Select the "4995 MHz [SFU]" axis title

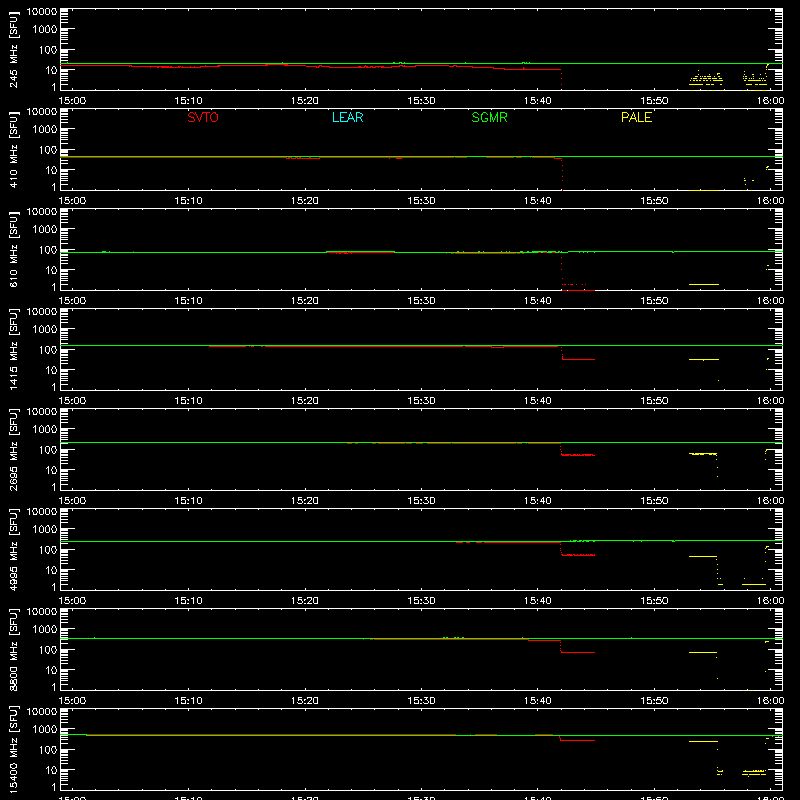click(x=14, y=549)
